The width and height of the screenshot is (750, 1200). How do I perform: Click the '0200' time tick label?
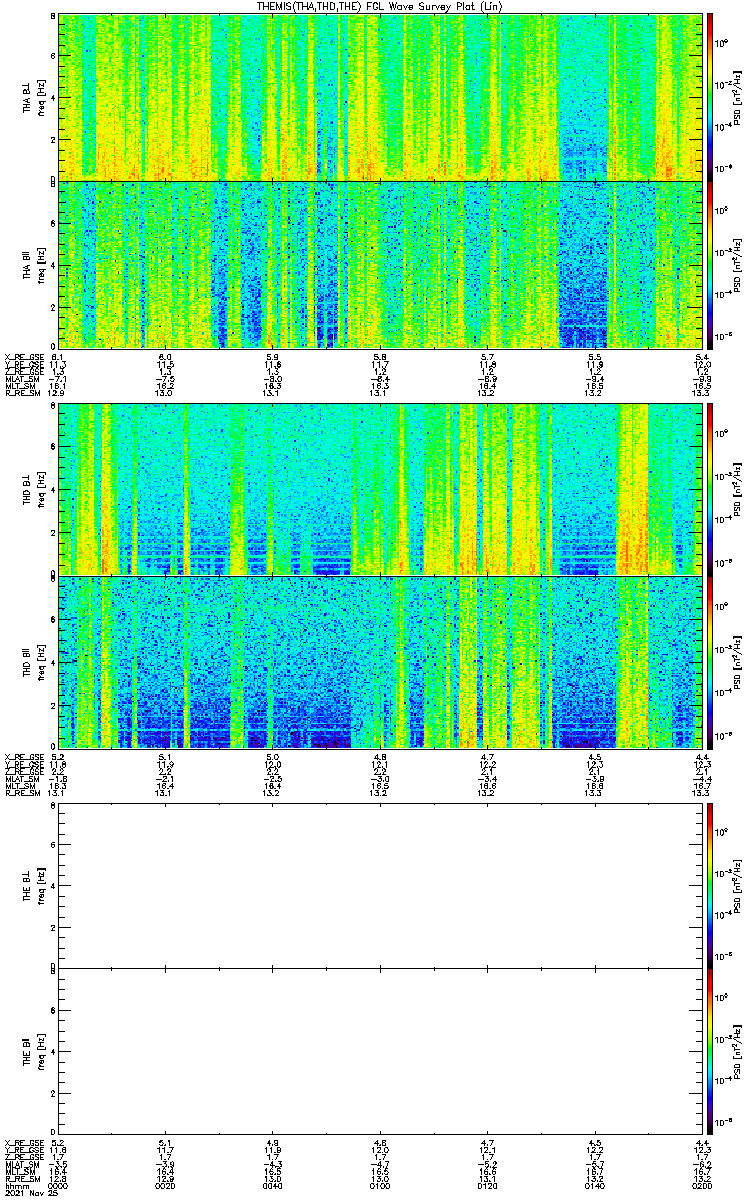(x=700, y=1186)
